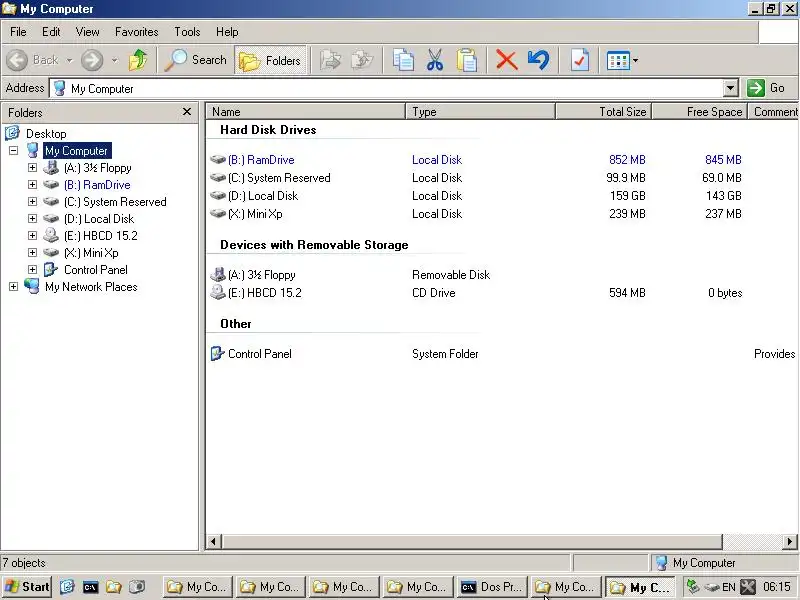Collapse the My Computer tree node
800x600 pixels.
point(14,151)
